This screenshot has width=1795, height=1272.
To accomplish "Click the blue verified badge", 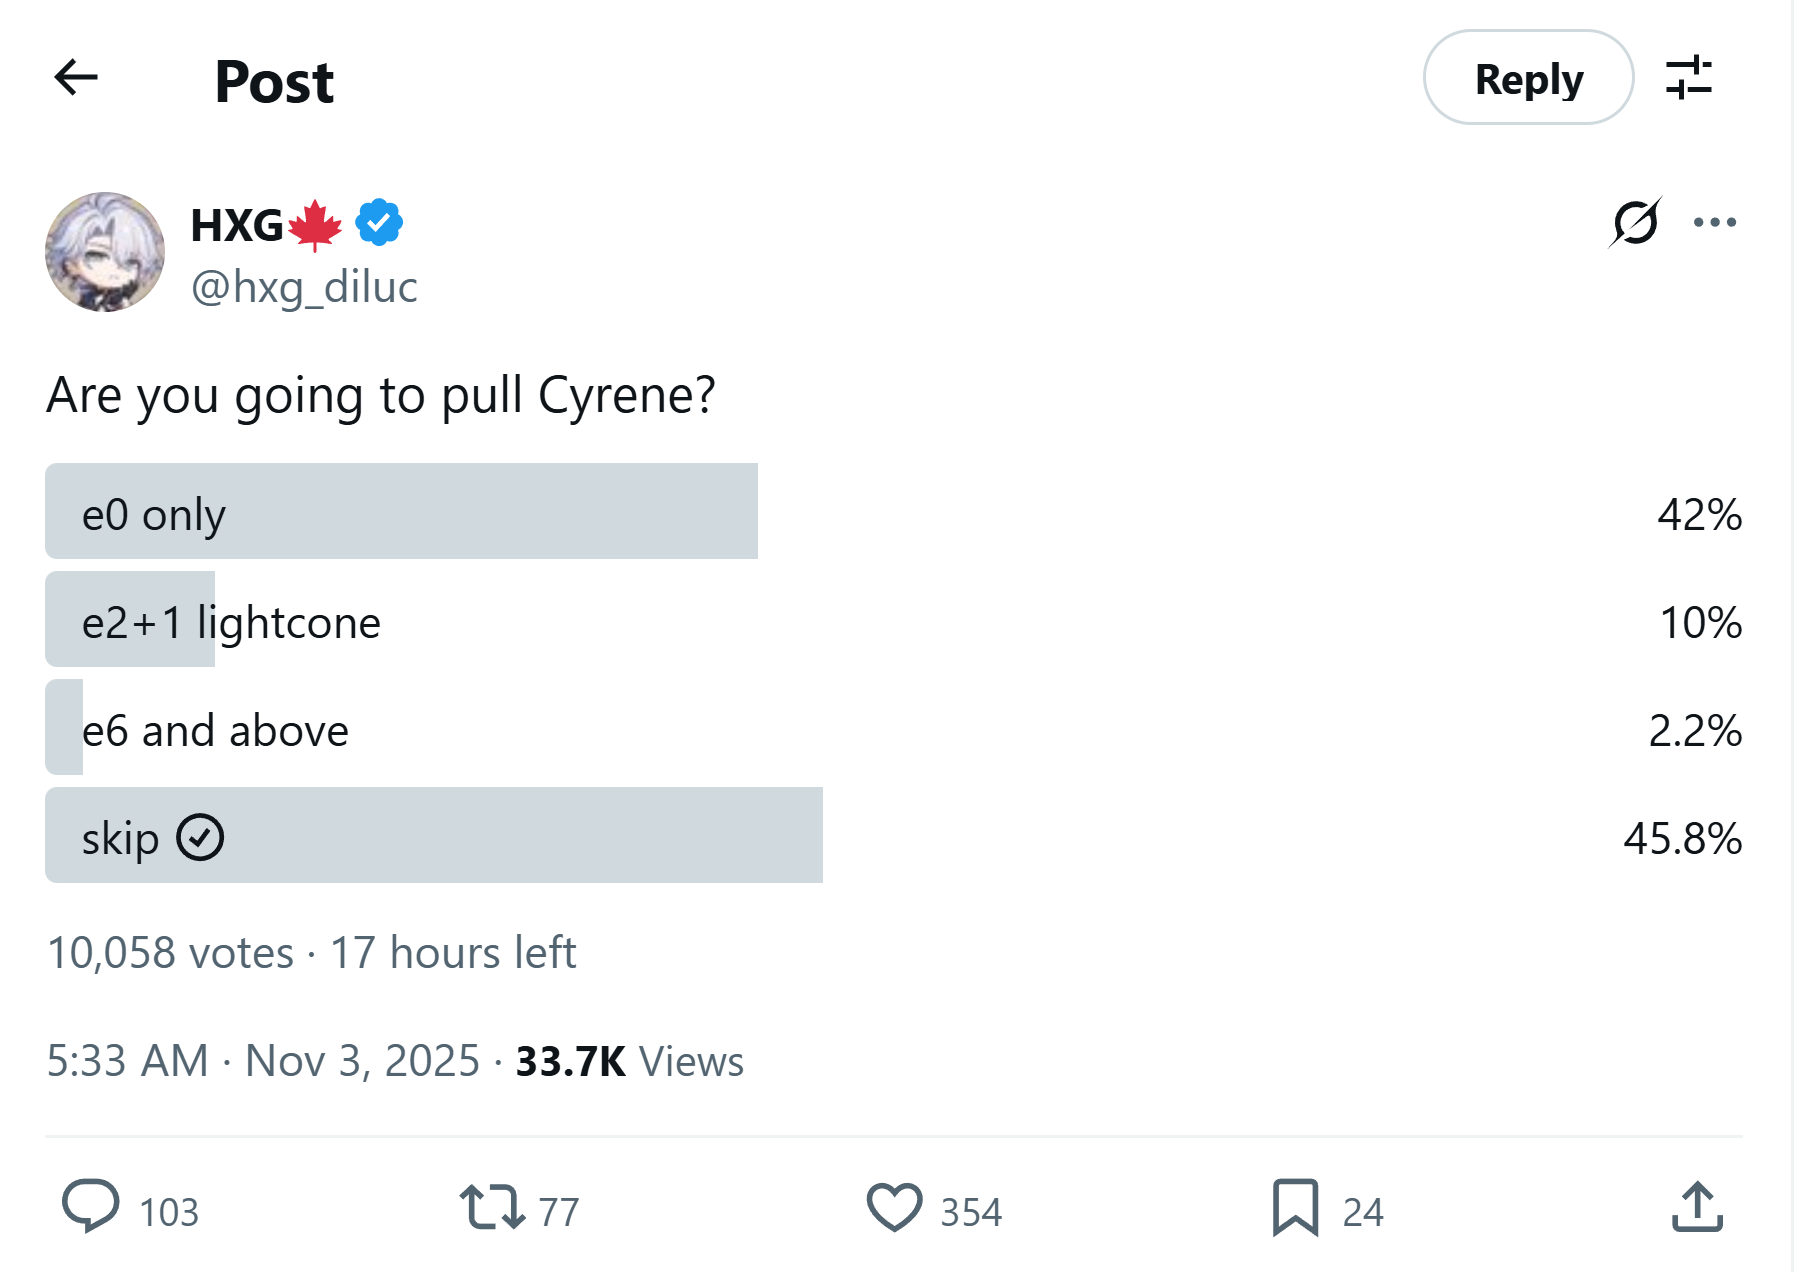I will [379, 223].
